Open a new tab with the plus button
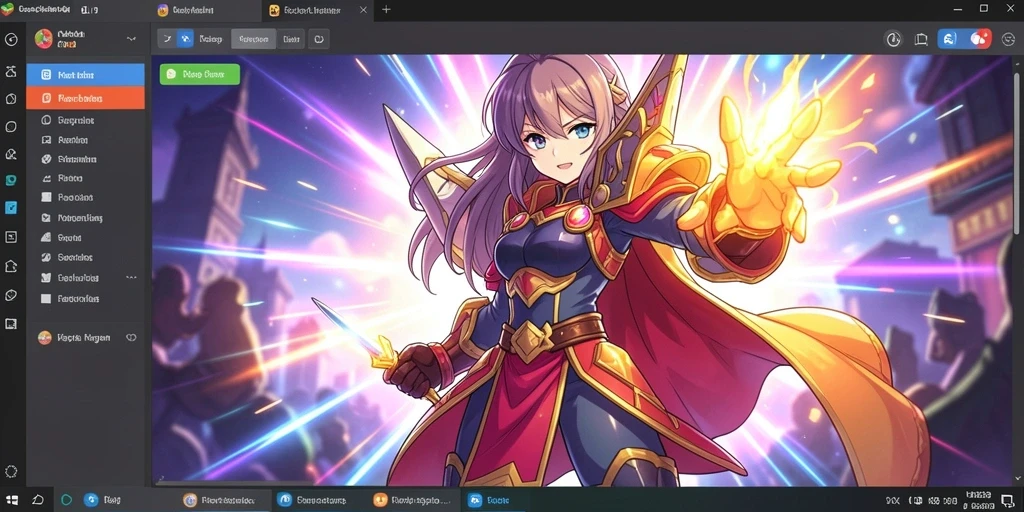1024x512 pixels. point(386,10)
